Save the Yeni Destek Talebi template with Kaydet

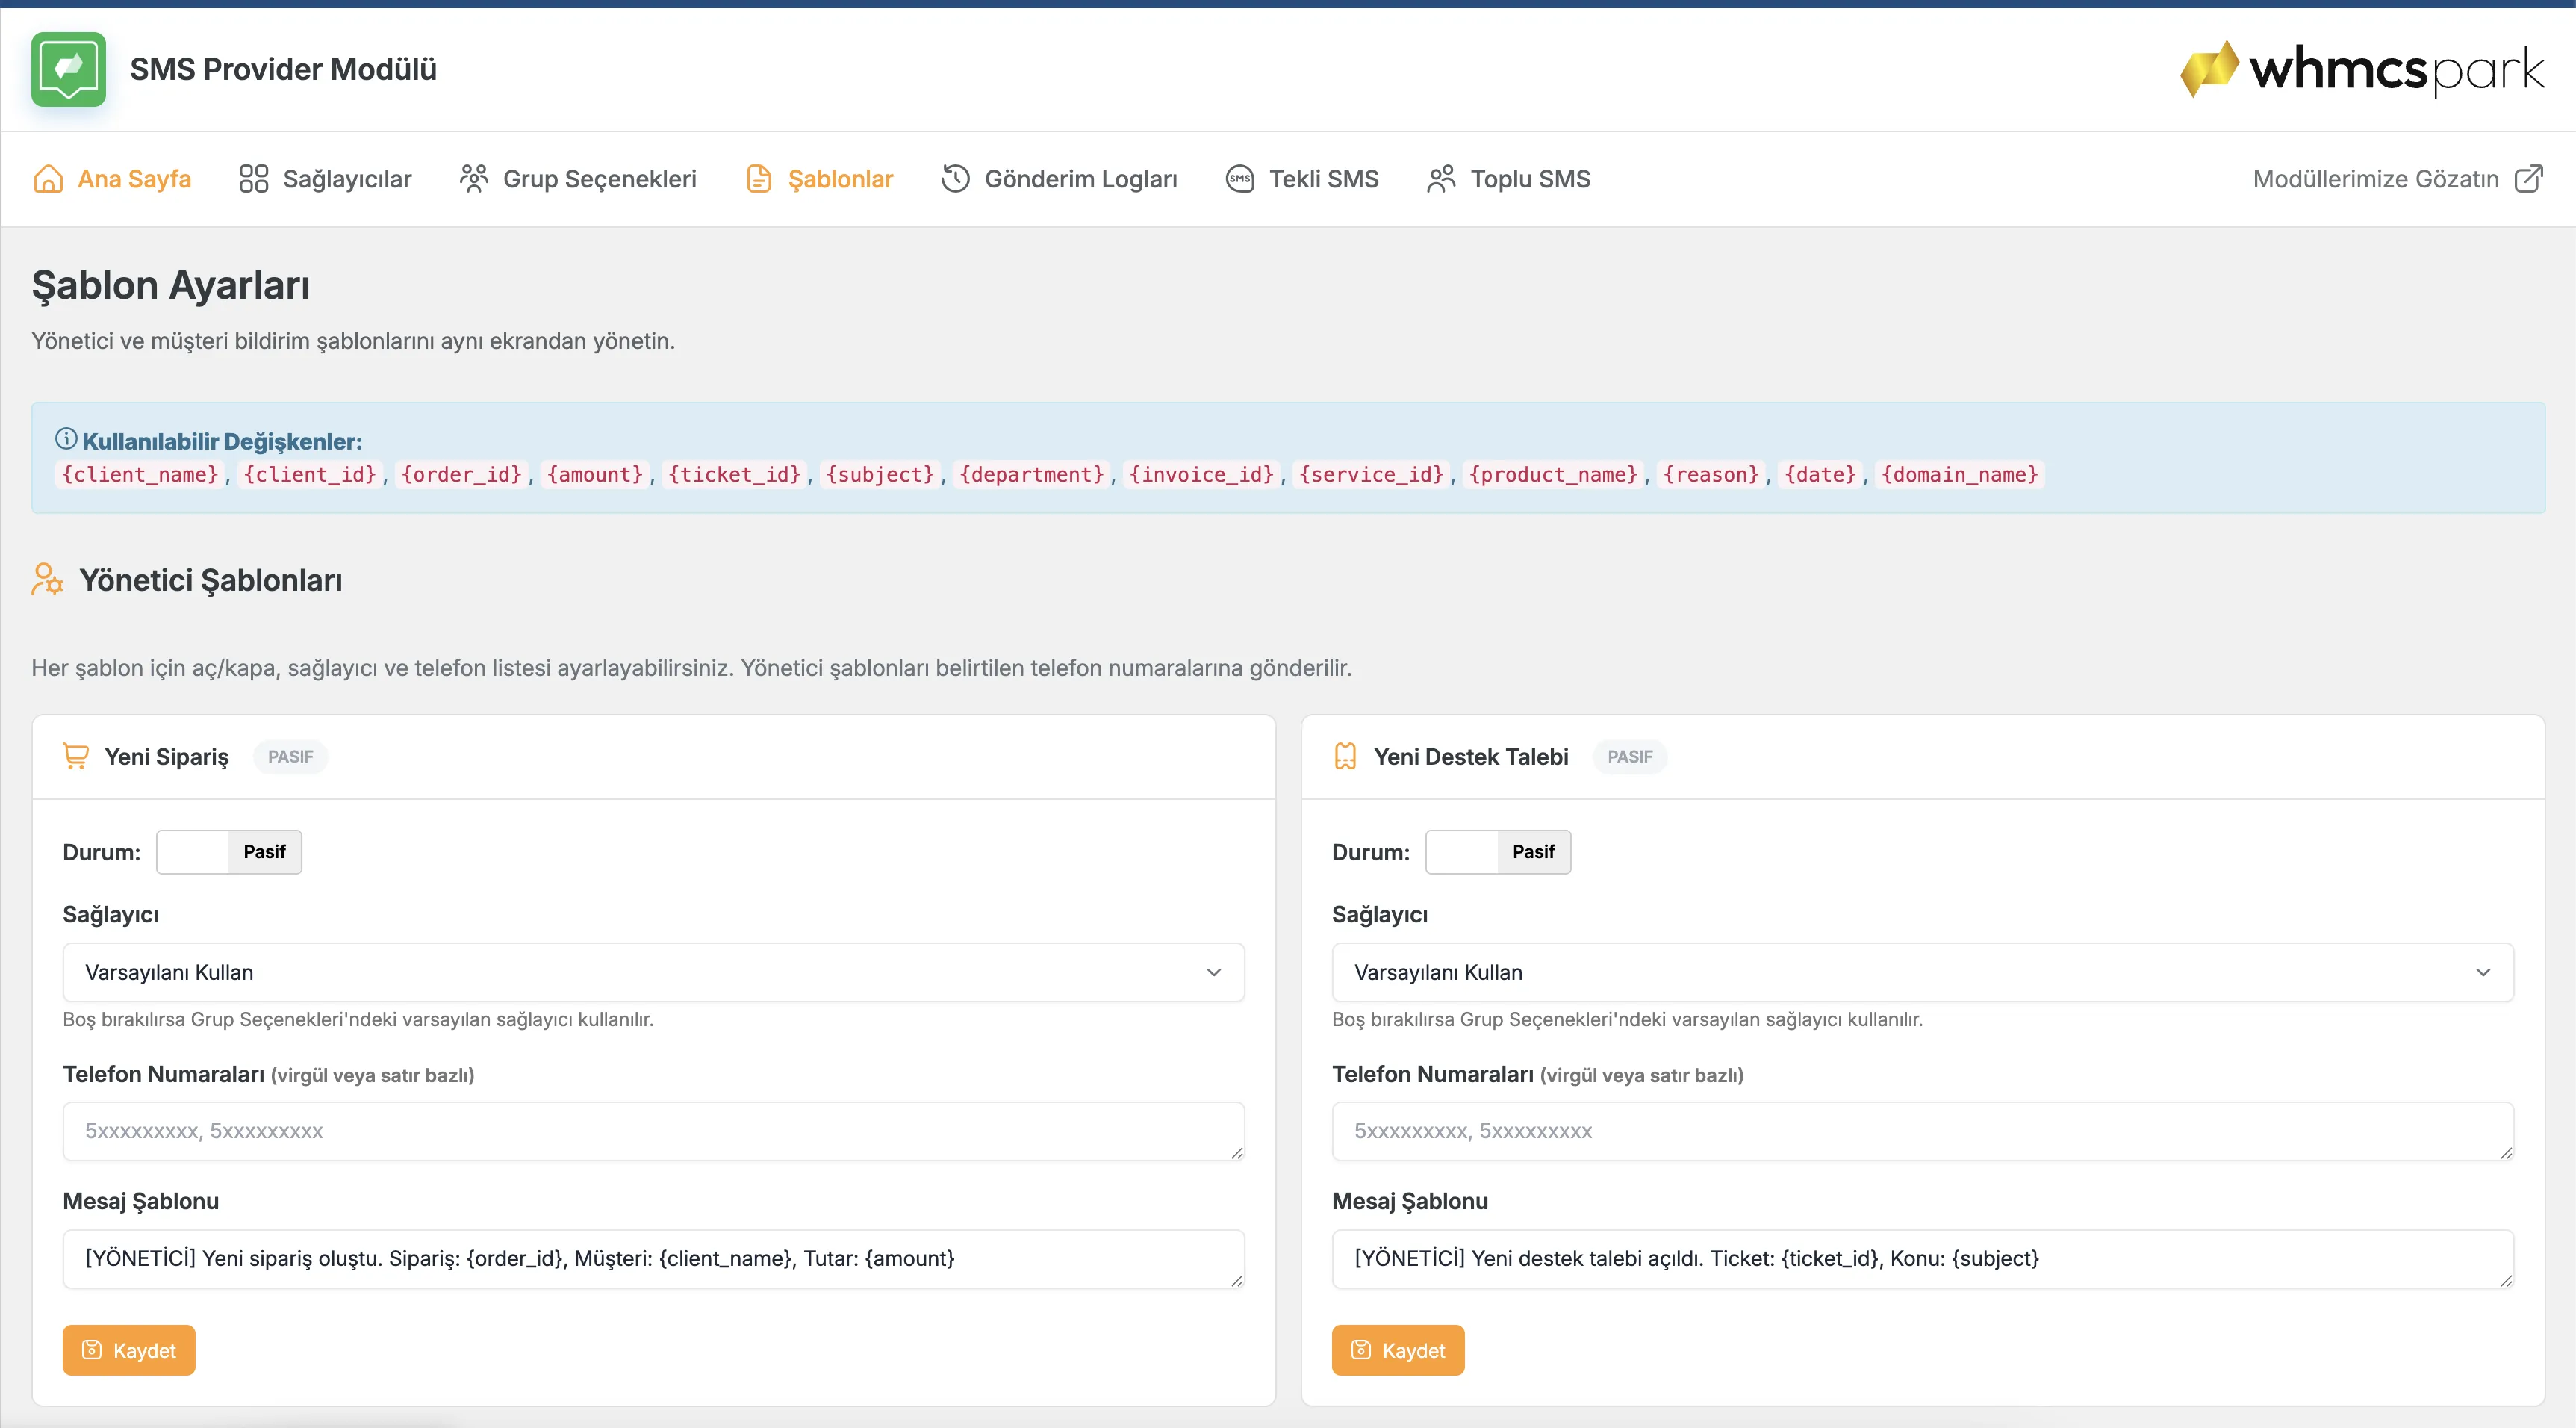click(1398, 1350)
